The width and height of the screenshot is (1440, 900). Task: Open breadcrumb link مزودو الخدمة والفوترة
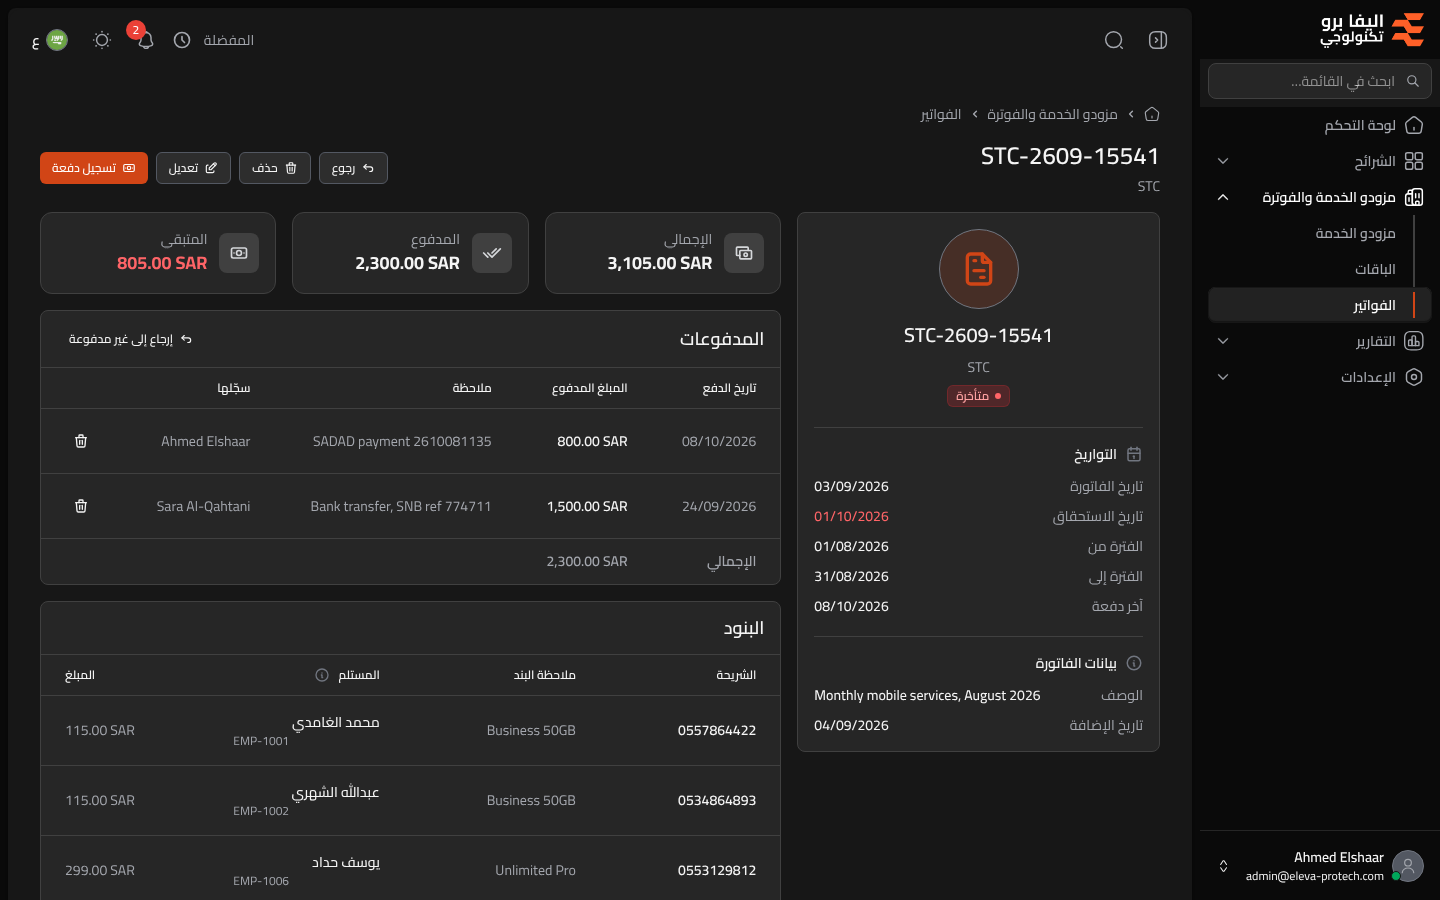(x=1052, y=114)
